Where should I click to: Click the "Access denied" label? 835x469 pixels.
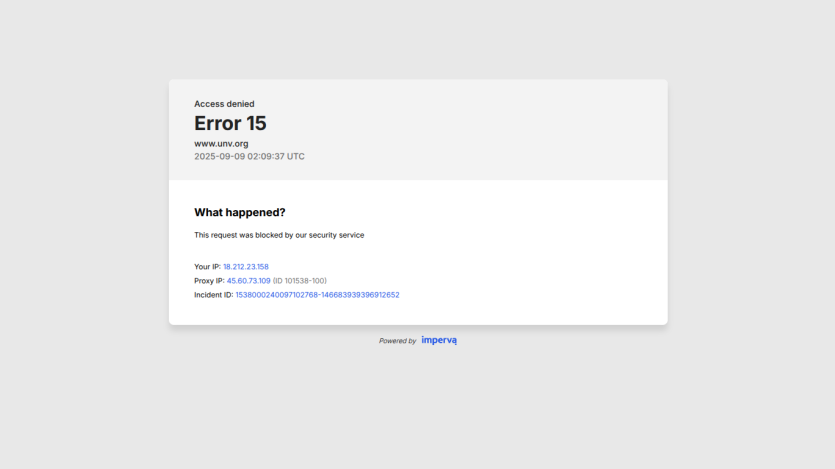224,104
